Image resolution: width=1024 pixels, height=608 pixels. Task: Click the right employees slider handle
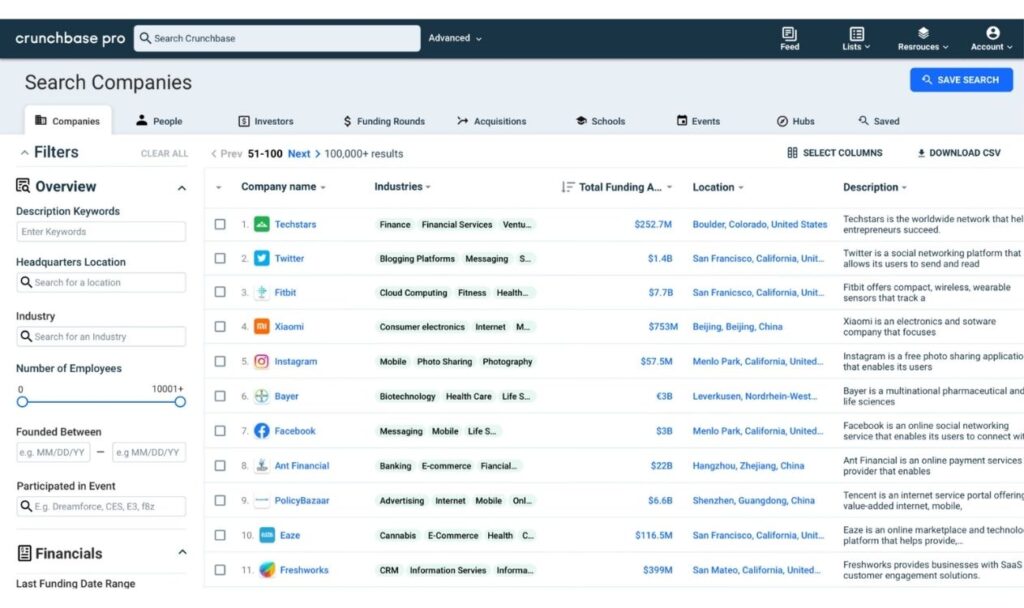[x=180, y=402]
